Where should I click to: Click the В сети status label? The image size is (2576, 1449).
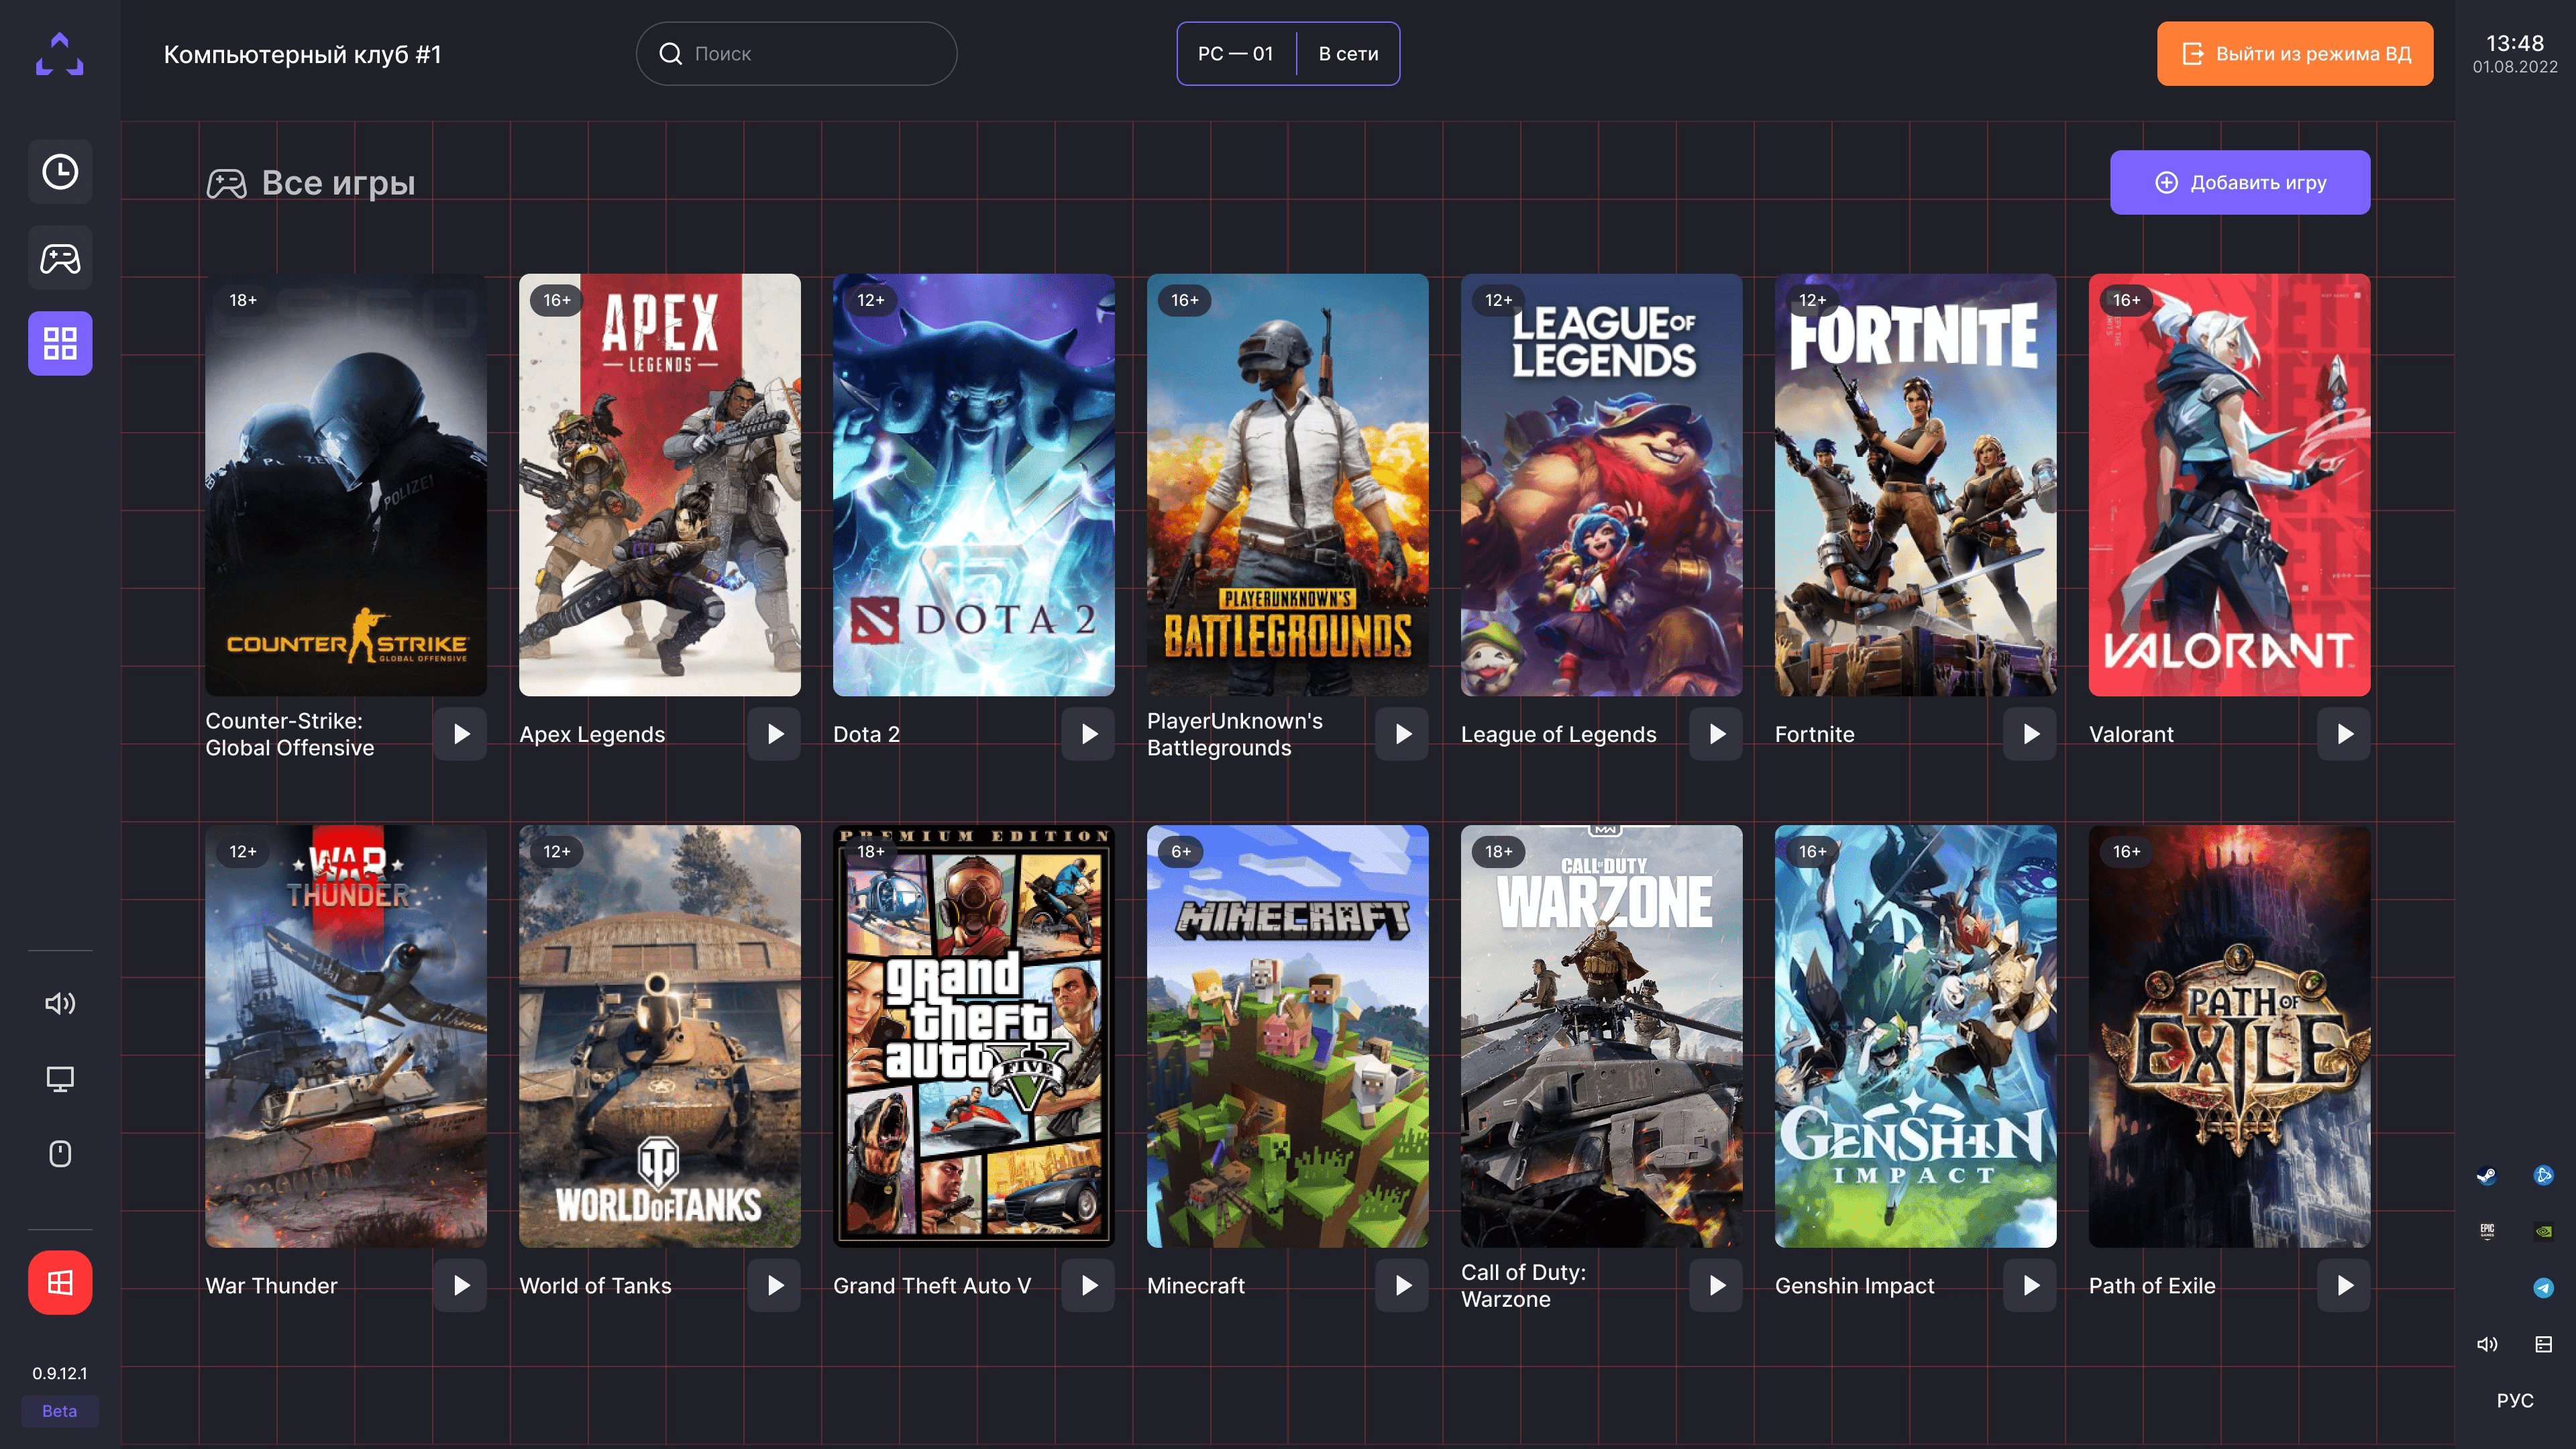pos(1348,54)
